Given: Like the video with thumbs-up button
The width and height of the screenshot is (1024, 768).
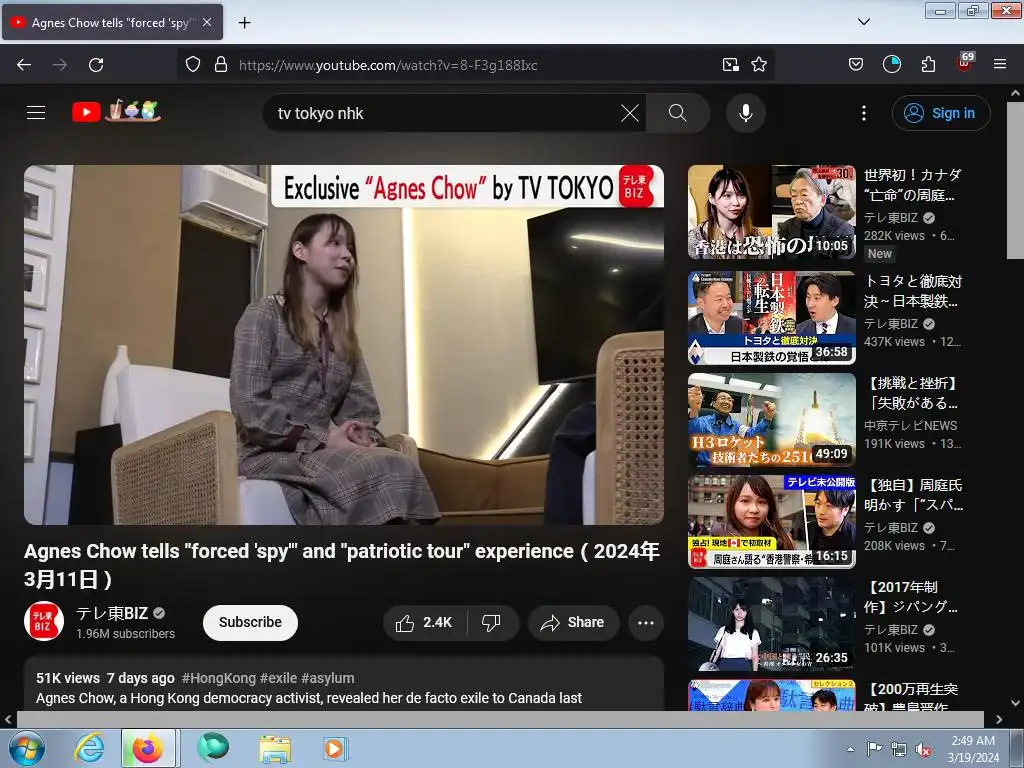Looking at the screenshot, I should [424, 622].
